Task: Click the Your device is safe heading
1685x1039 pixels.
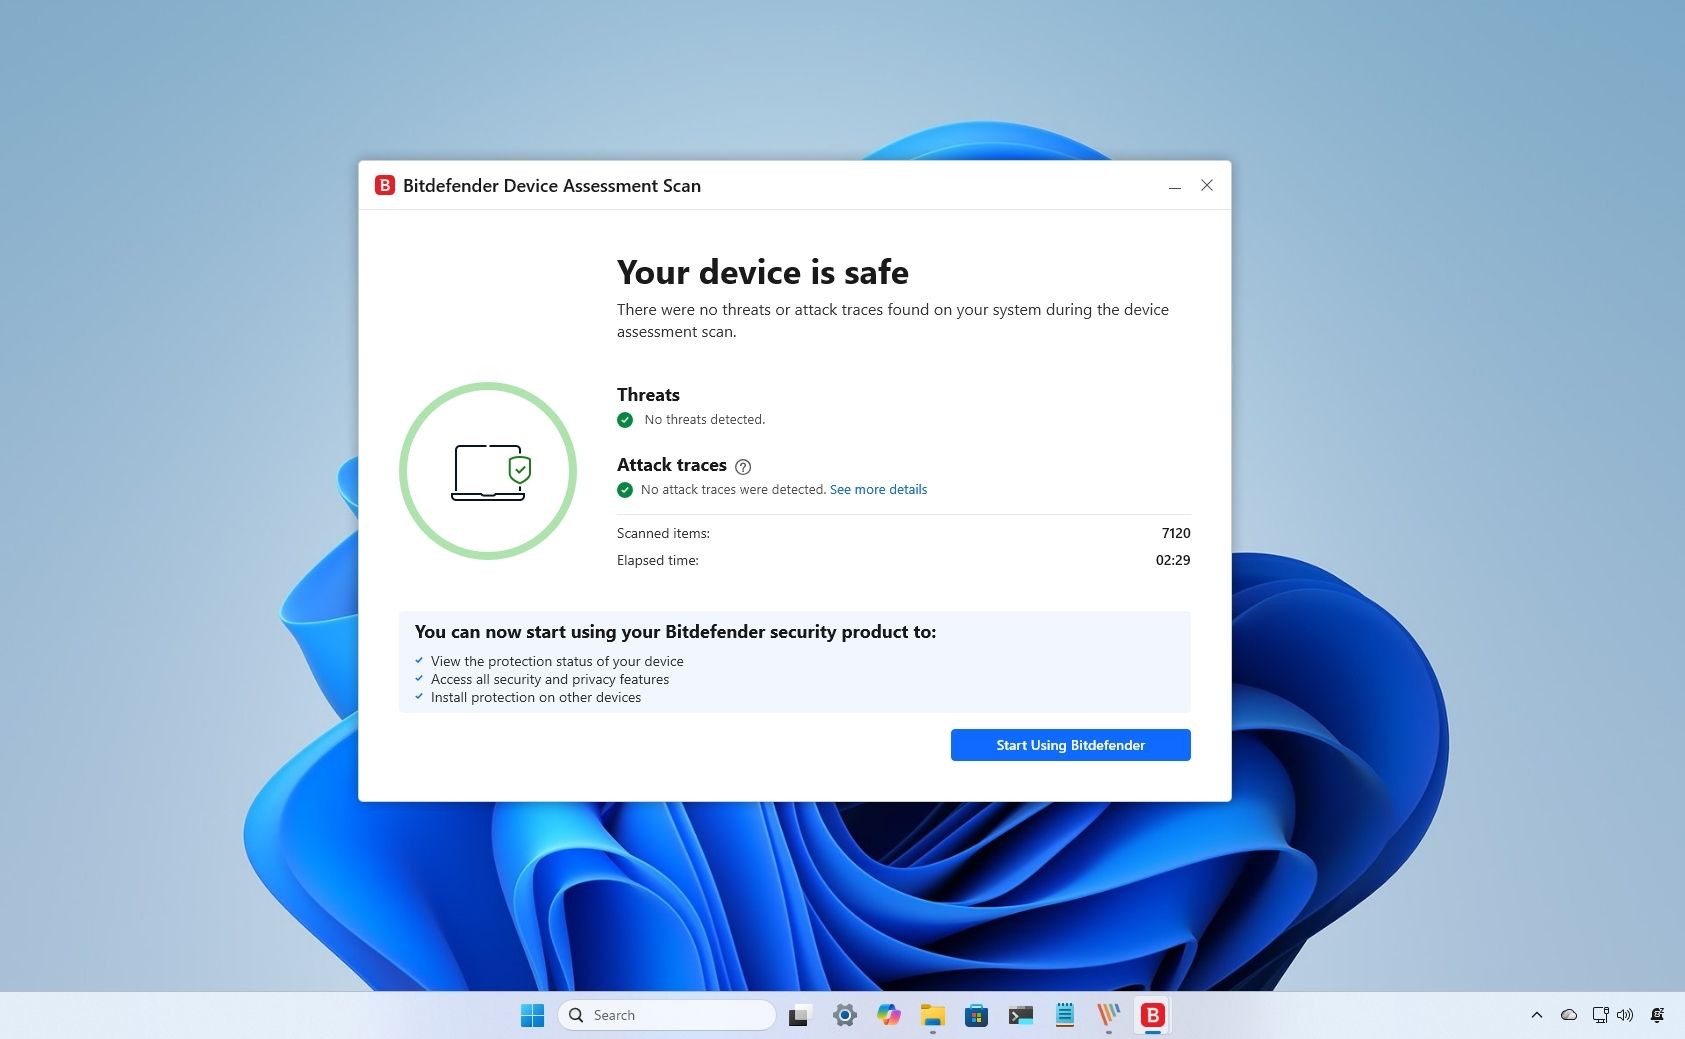Action: point(763,272)
